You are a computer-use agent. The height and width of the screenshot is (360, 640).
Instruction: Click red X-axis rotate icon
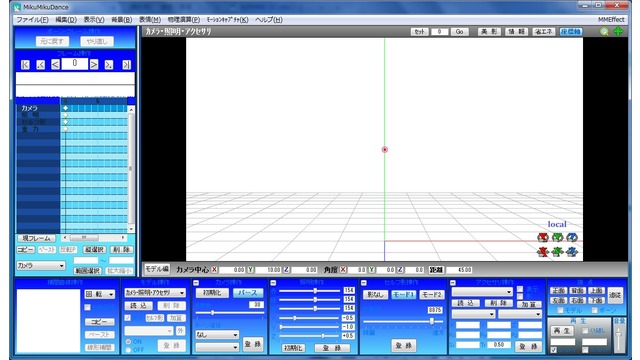pos(542,237)
